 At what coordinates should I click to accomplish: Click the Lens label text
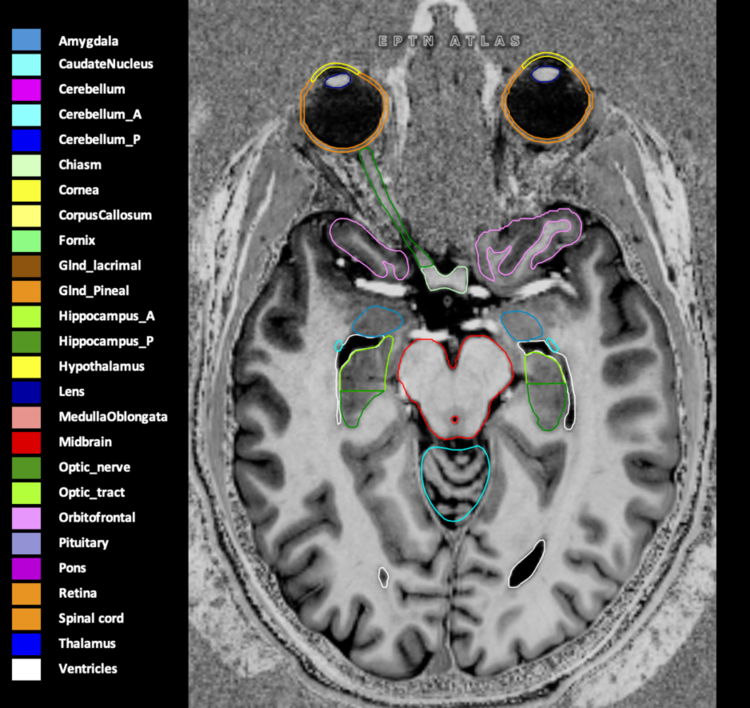point(71,391)
